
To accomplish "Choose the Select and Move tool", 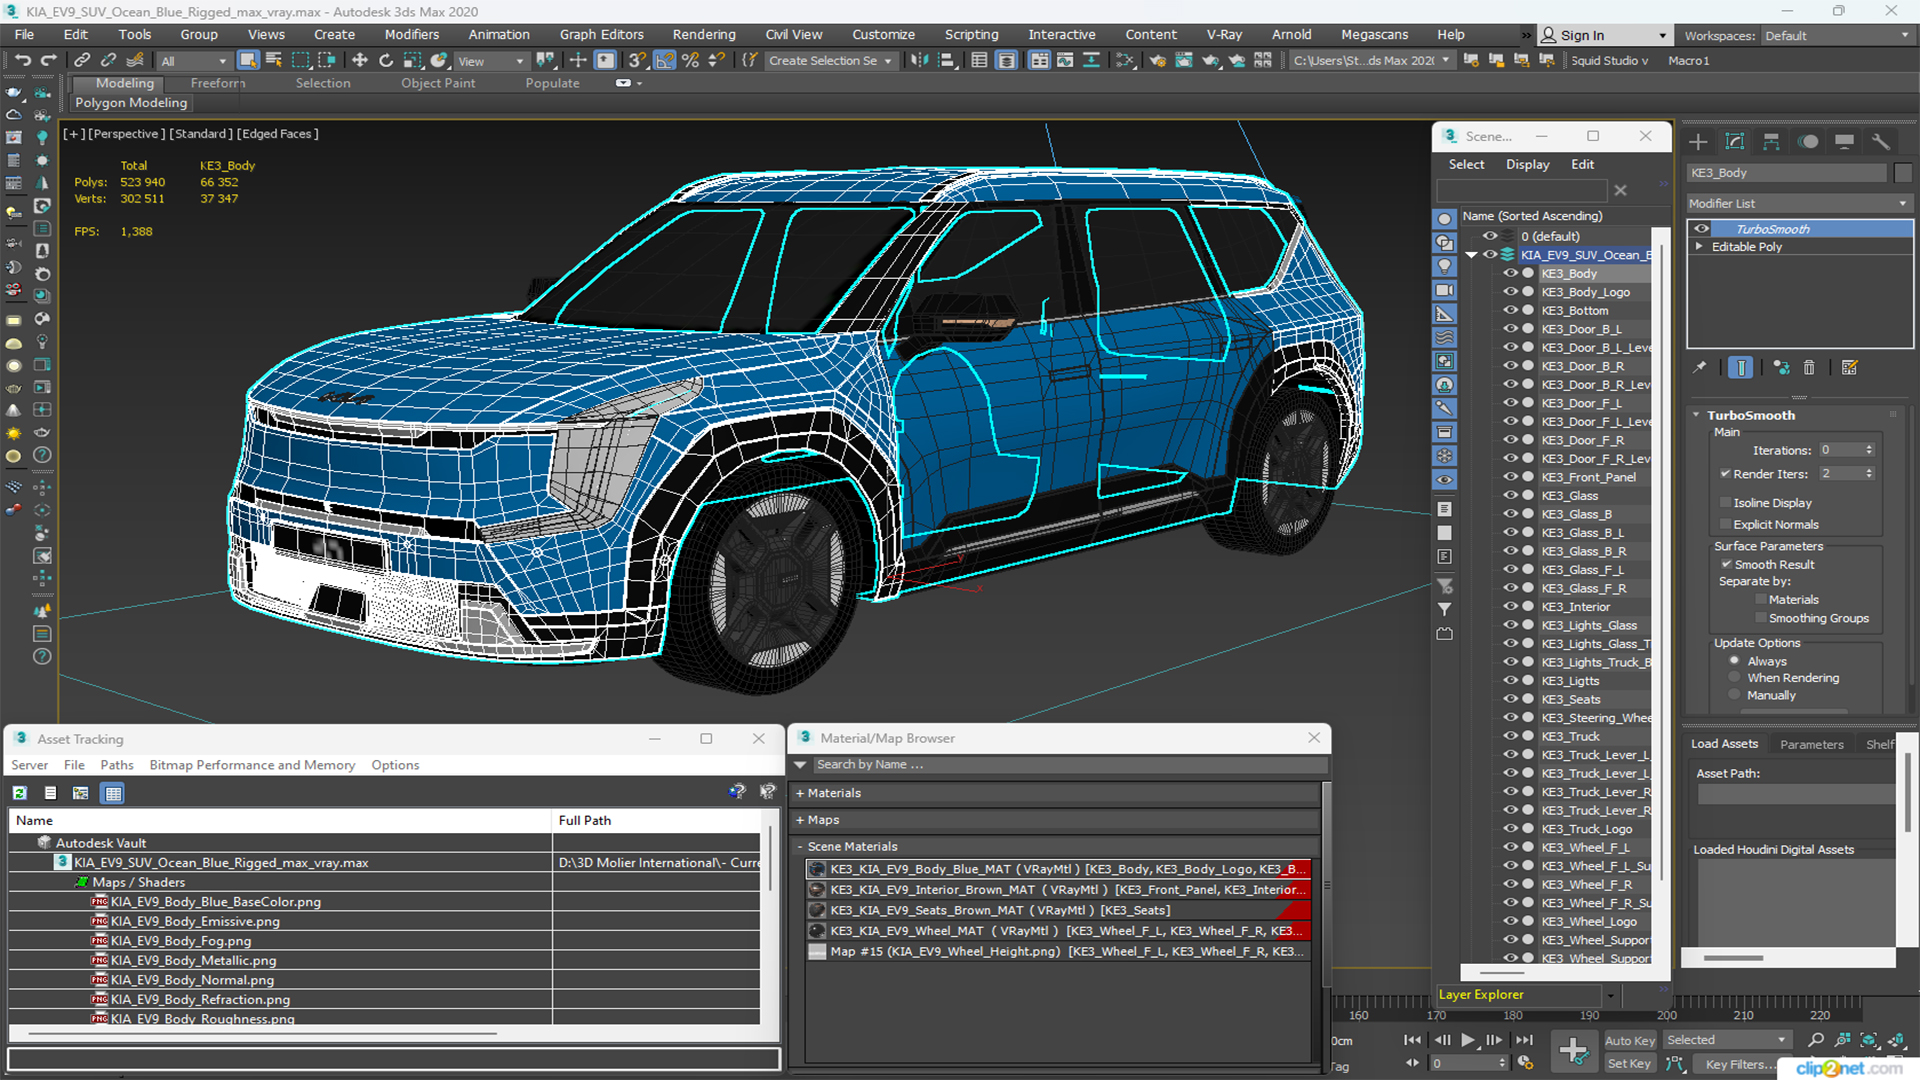I will (360, 61).
